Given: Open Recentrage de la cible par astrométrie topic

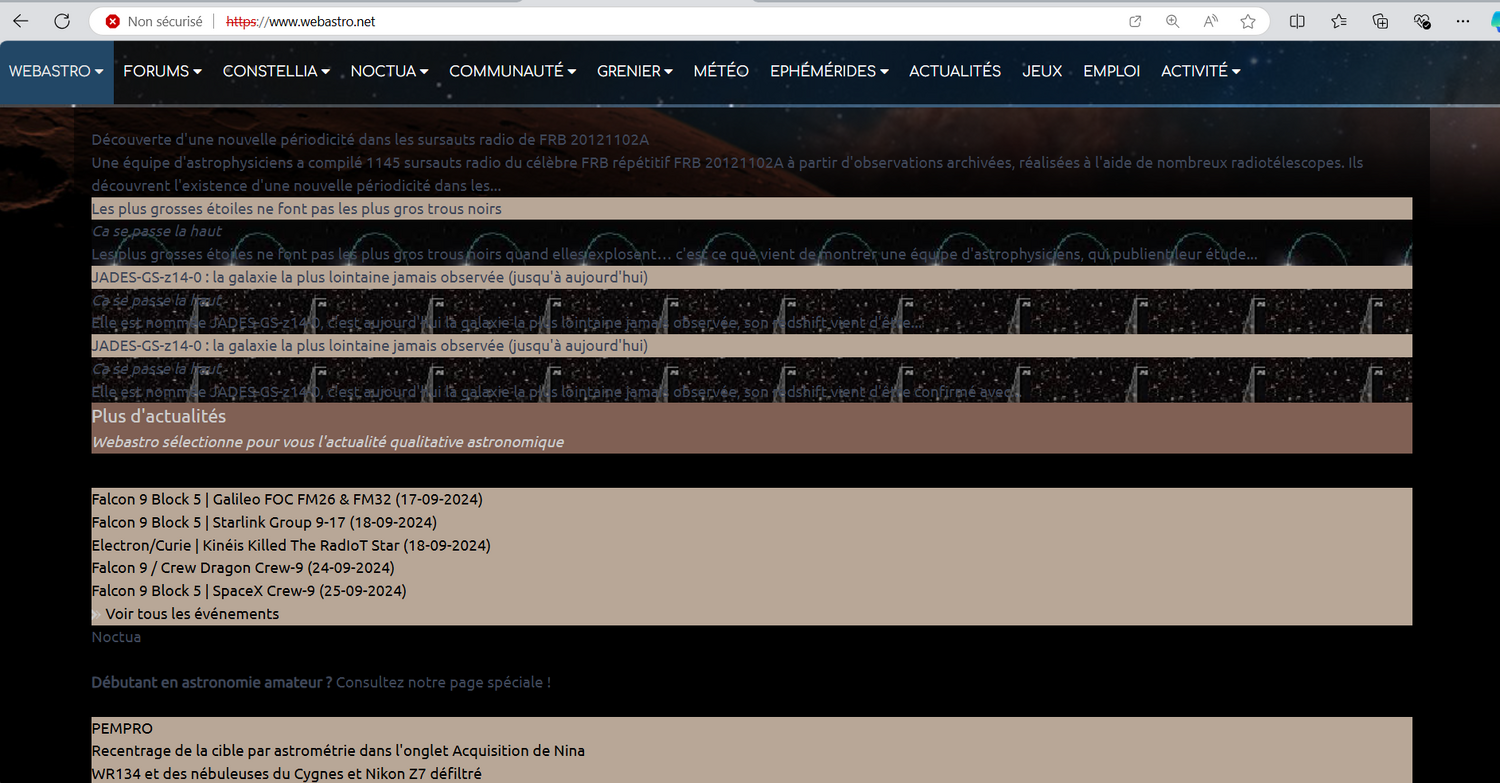Looking at the screenshot, I should (338, 751).
